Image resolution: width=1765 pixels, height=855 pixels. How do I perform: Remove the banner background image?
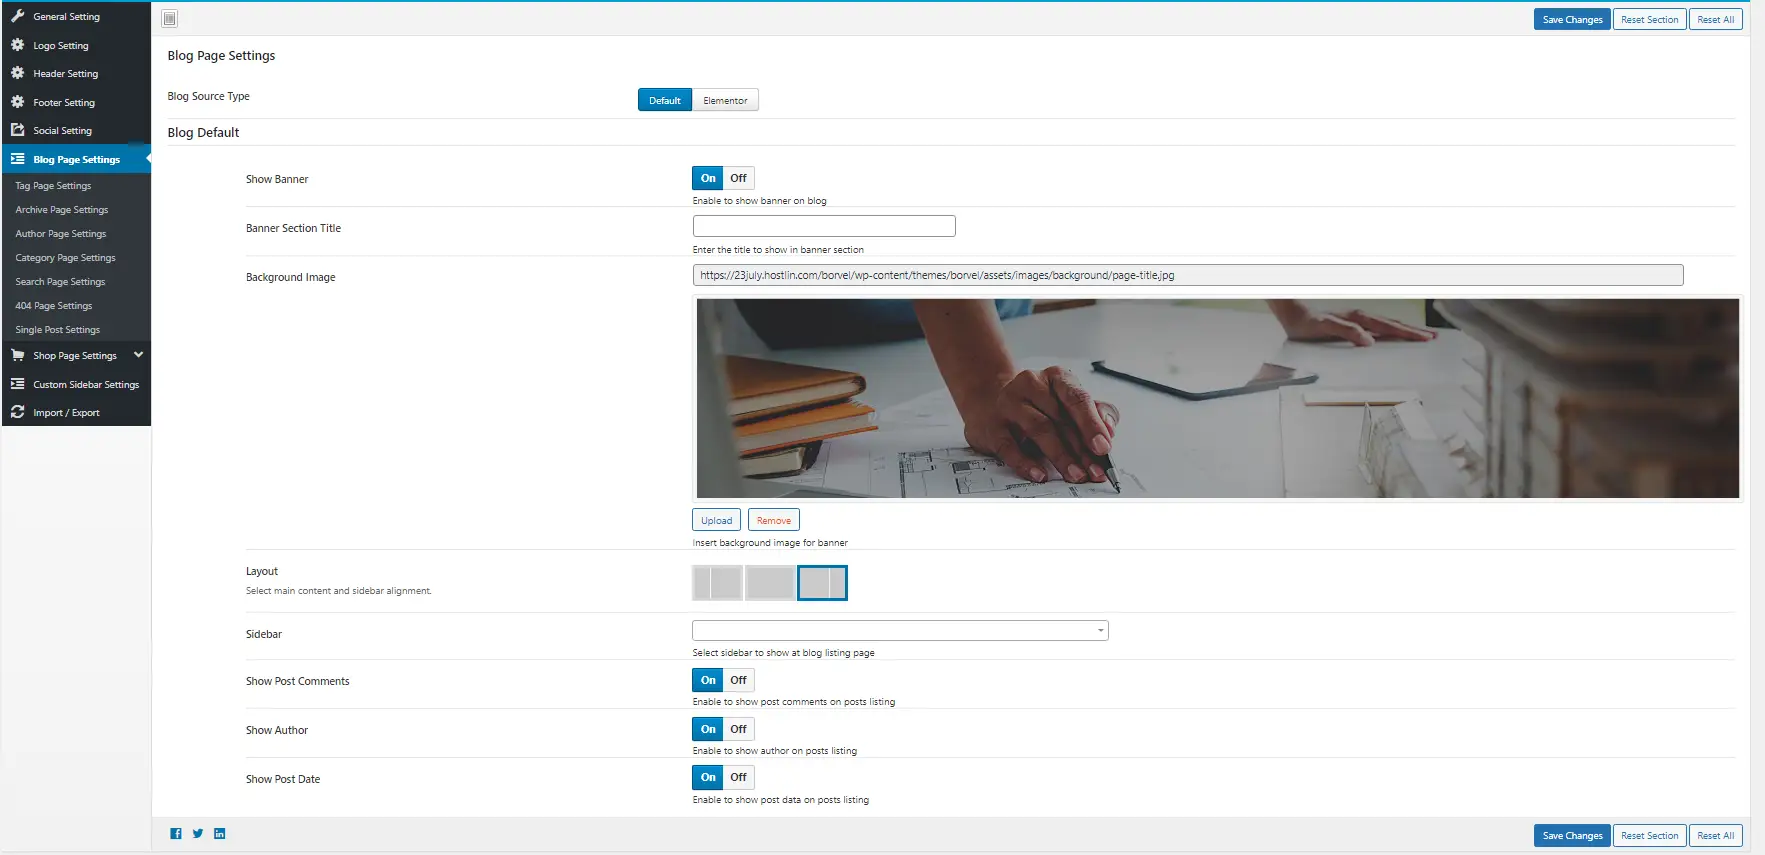pos(773,521)
